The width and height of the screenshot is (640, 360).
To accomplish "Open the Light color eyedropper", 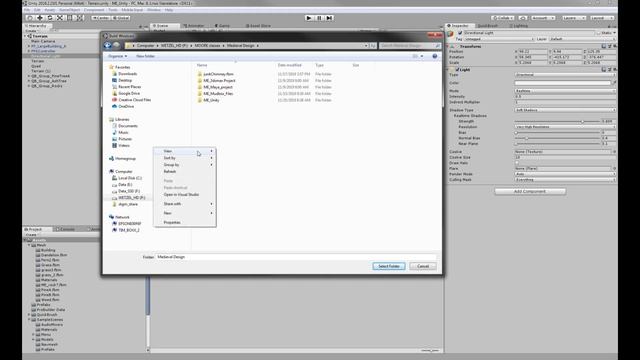I will [x=614, y=83].
